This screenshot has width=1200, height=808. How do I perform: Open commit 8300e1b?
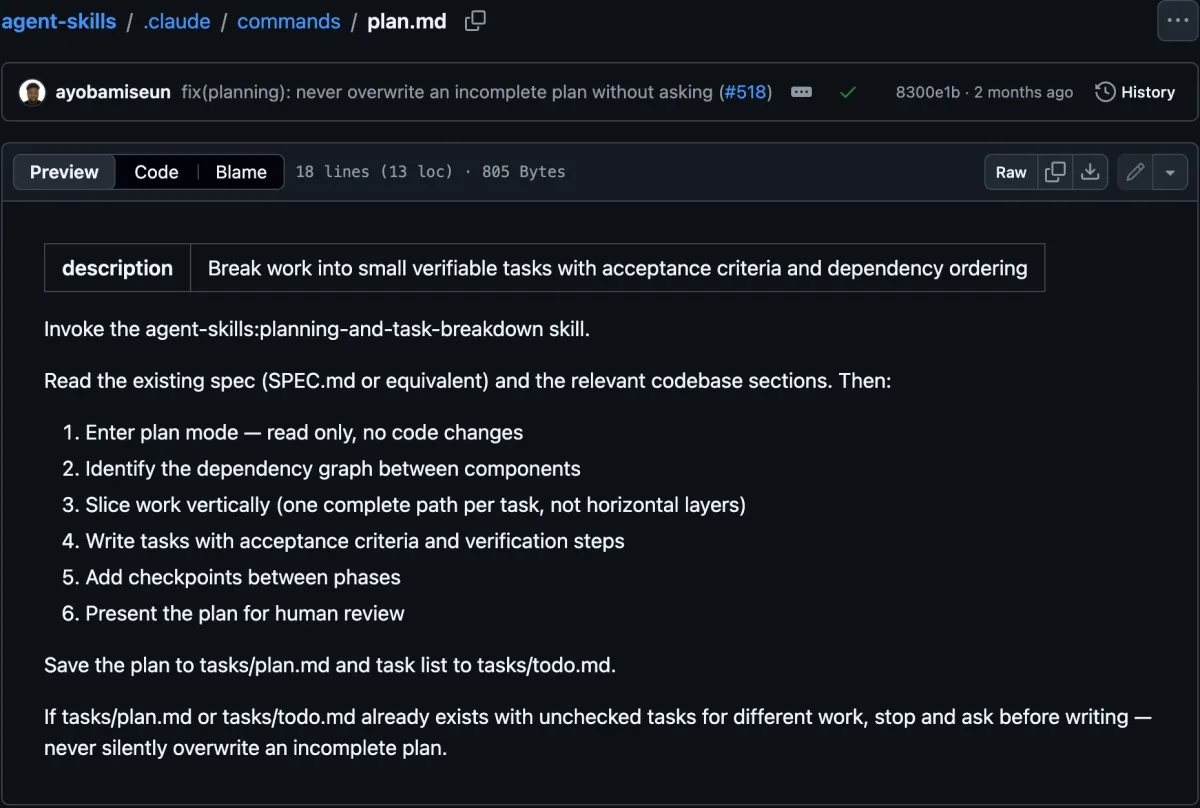[927, 92]
